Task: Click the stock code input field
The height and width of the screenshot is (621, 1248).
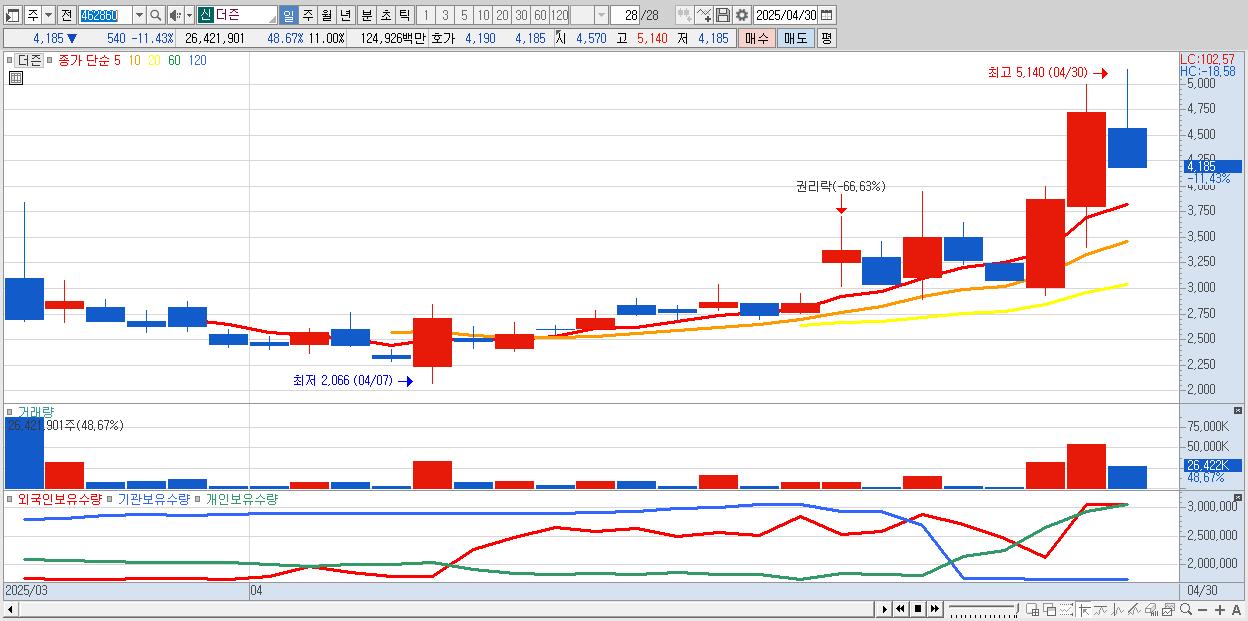Action: (105, 15)
